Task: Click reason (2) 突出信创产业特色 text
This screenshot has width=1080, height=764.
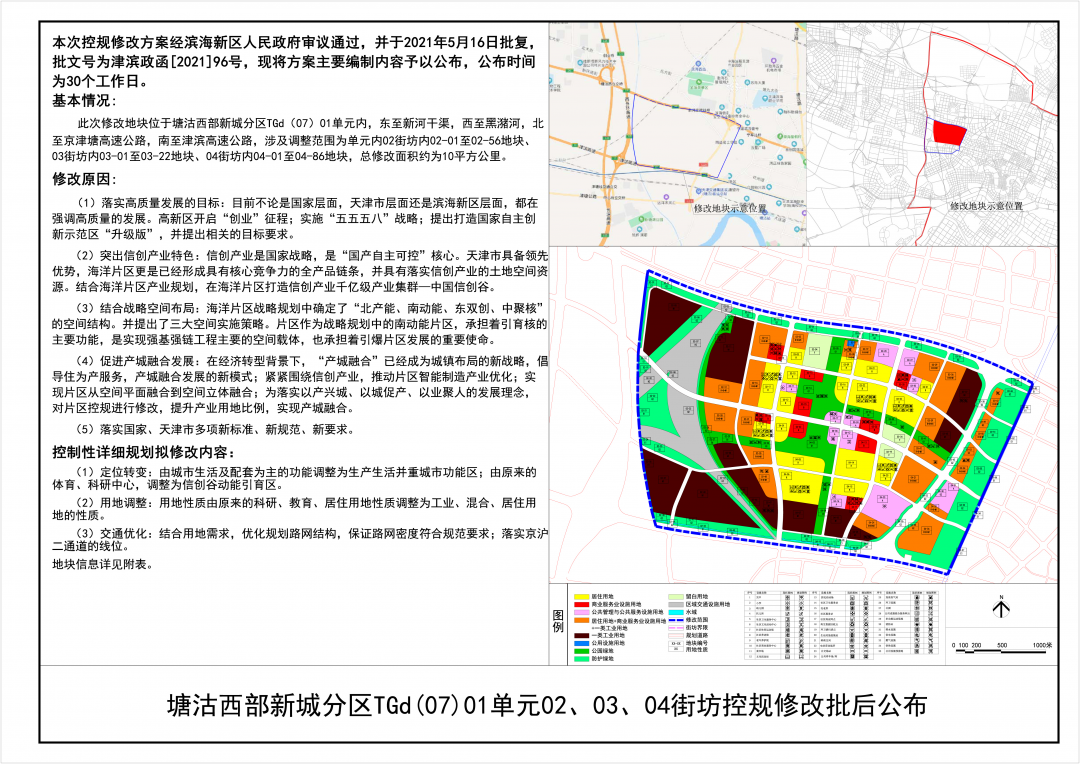Action: (300, 271)
